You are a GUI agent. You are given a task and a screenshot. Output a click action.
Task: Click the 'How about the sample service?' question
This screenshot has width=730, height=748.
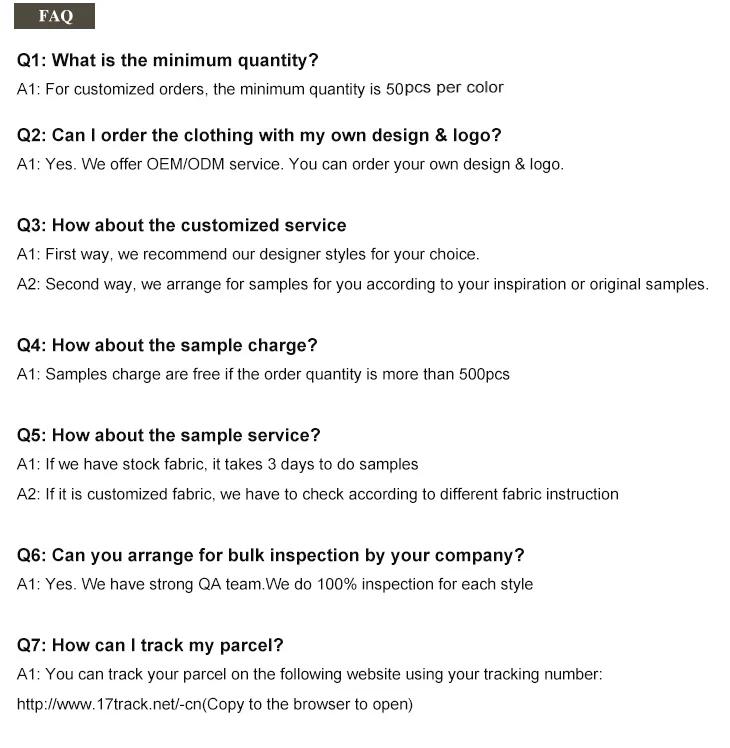coord(169,435)
